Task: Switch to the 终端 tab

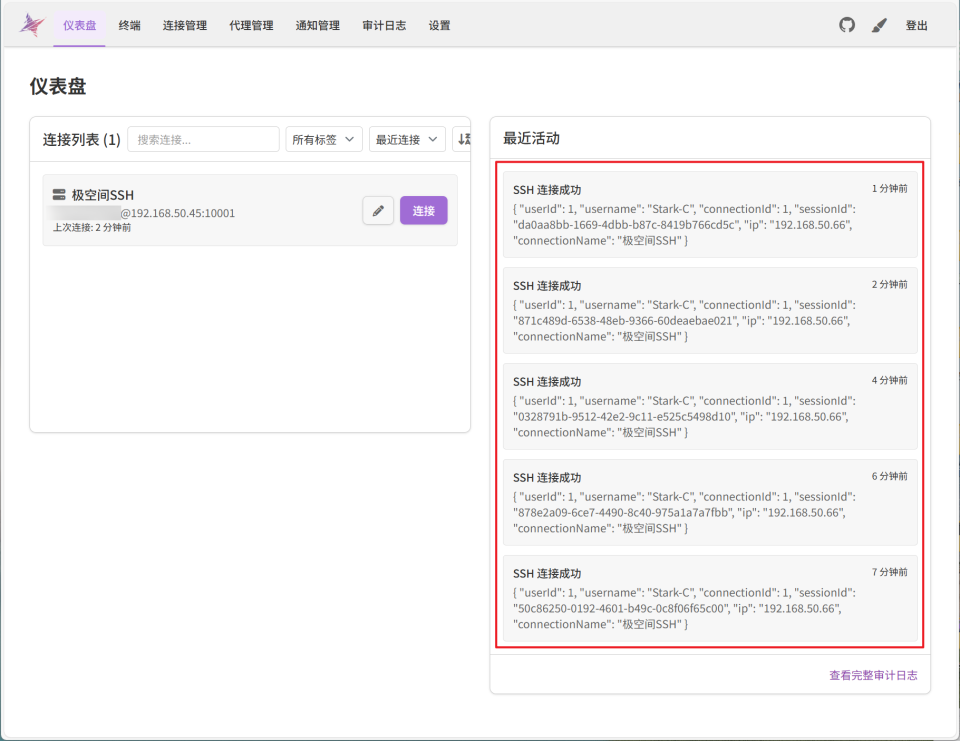Action: (128, 25)
